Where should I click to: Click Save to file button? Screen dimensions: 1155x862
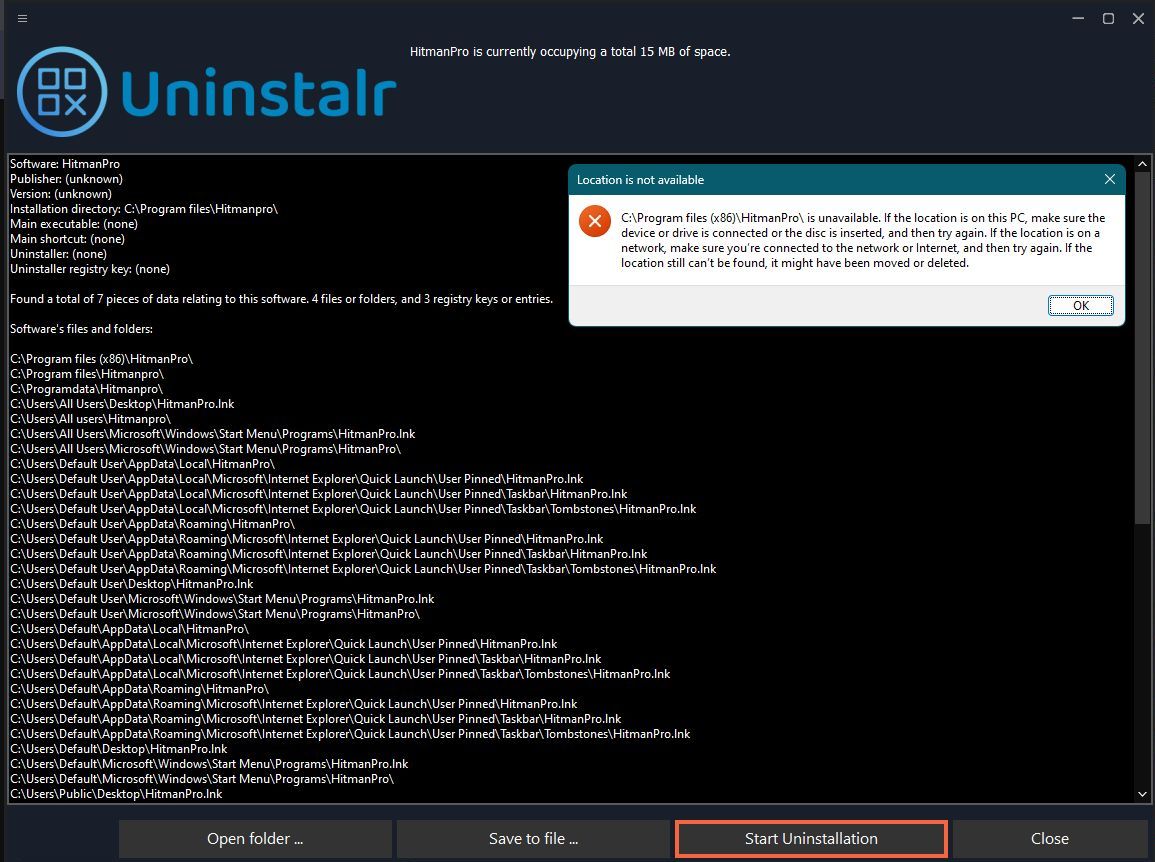click(533, 838)
